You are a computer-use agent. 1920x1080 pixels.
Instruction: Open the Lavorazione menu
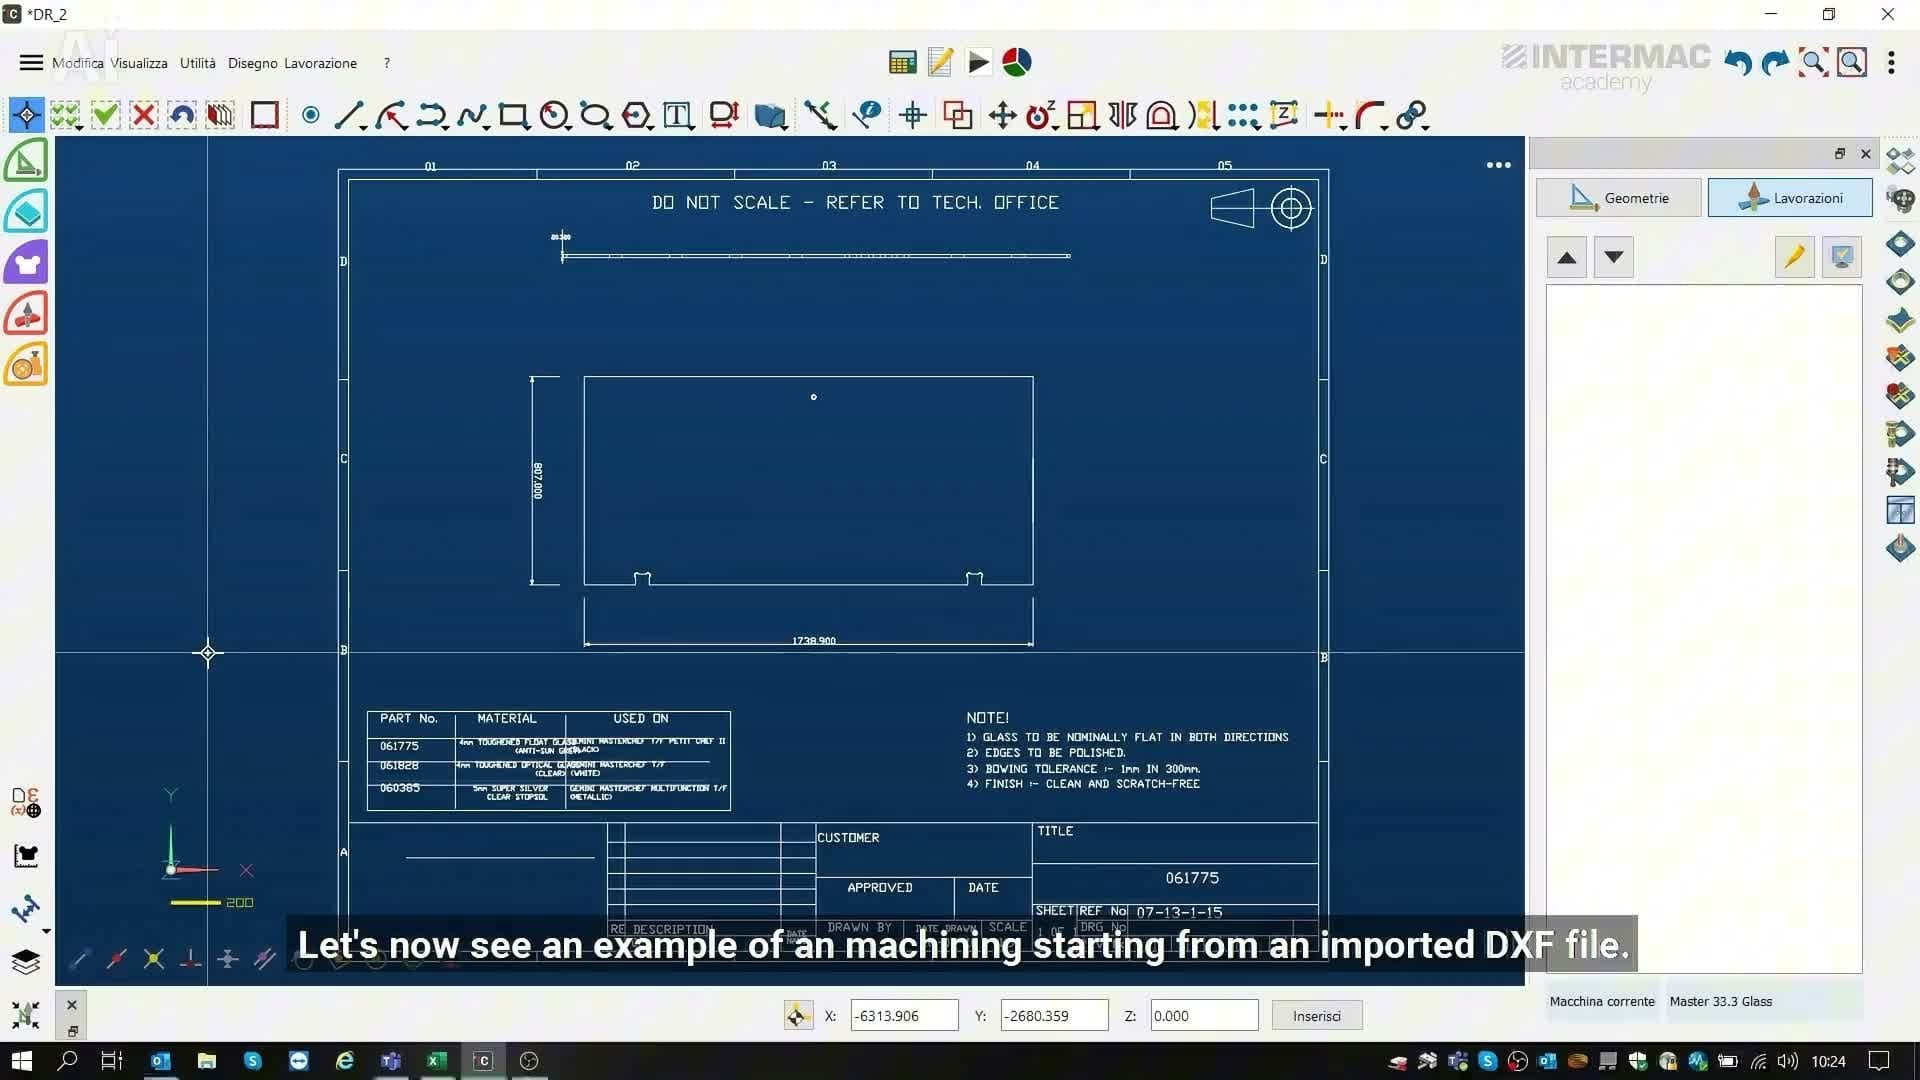point(320,63)
